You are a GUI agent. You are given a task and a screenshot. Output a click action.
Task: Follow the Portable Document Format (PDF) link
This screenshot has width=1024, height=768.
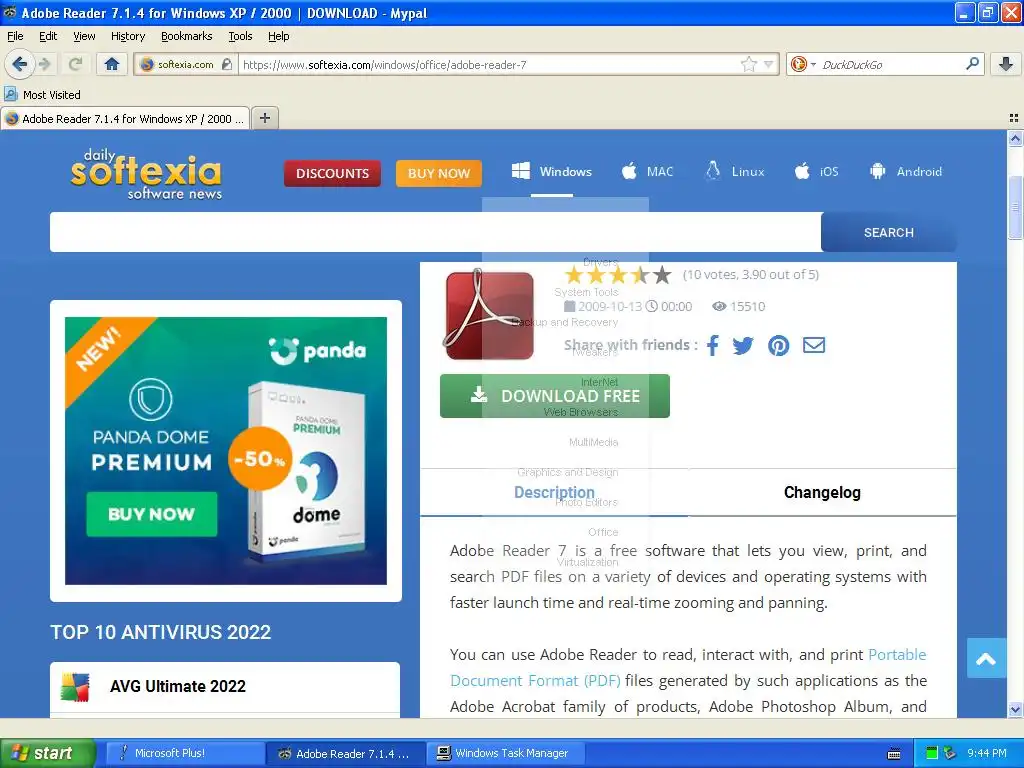tap(688, 667)
